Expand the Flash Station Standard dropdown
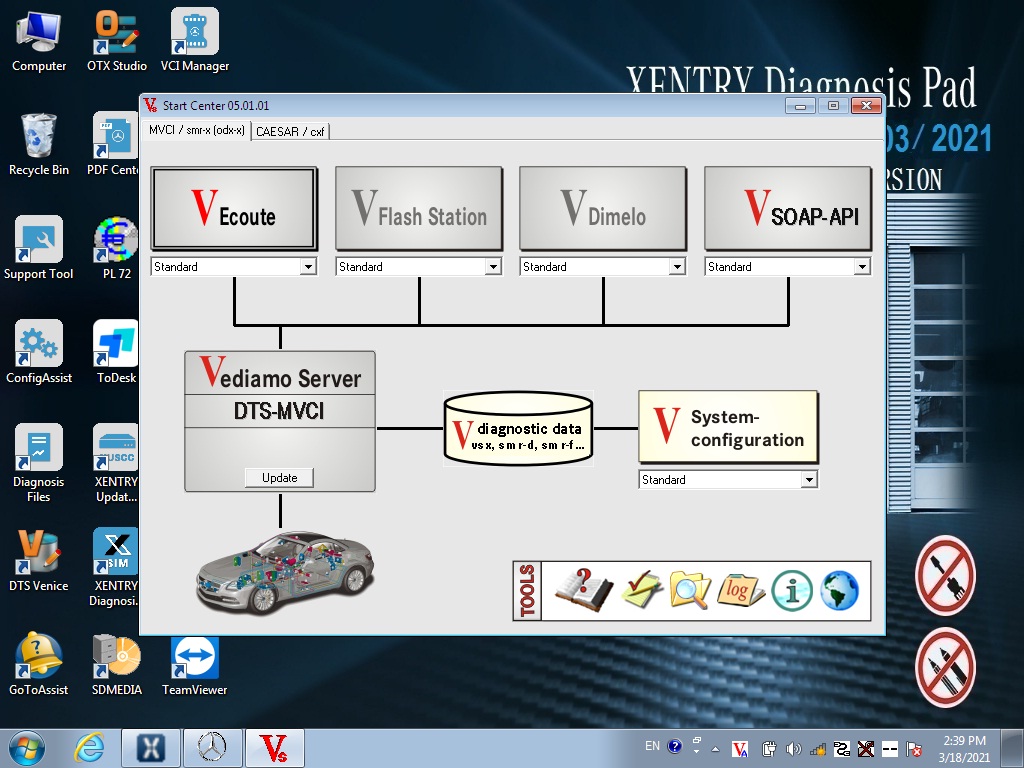The image size is (1024, 768). [492, 267]
